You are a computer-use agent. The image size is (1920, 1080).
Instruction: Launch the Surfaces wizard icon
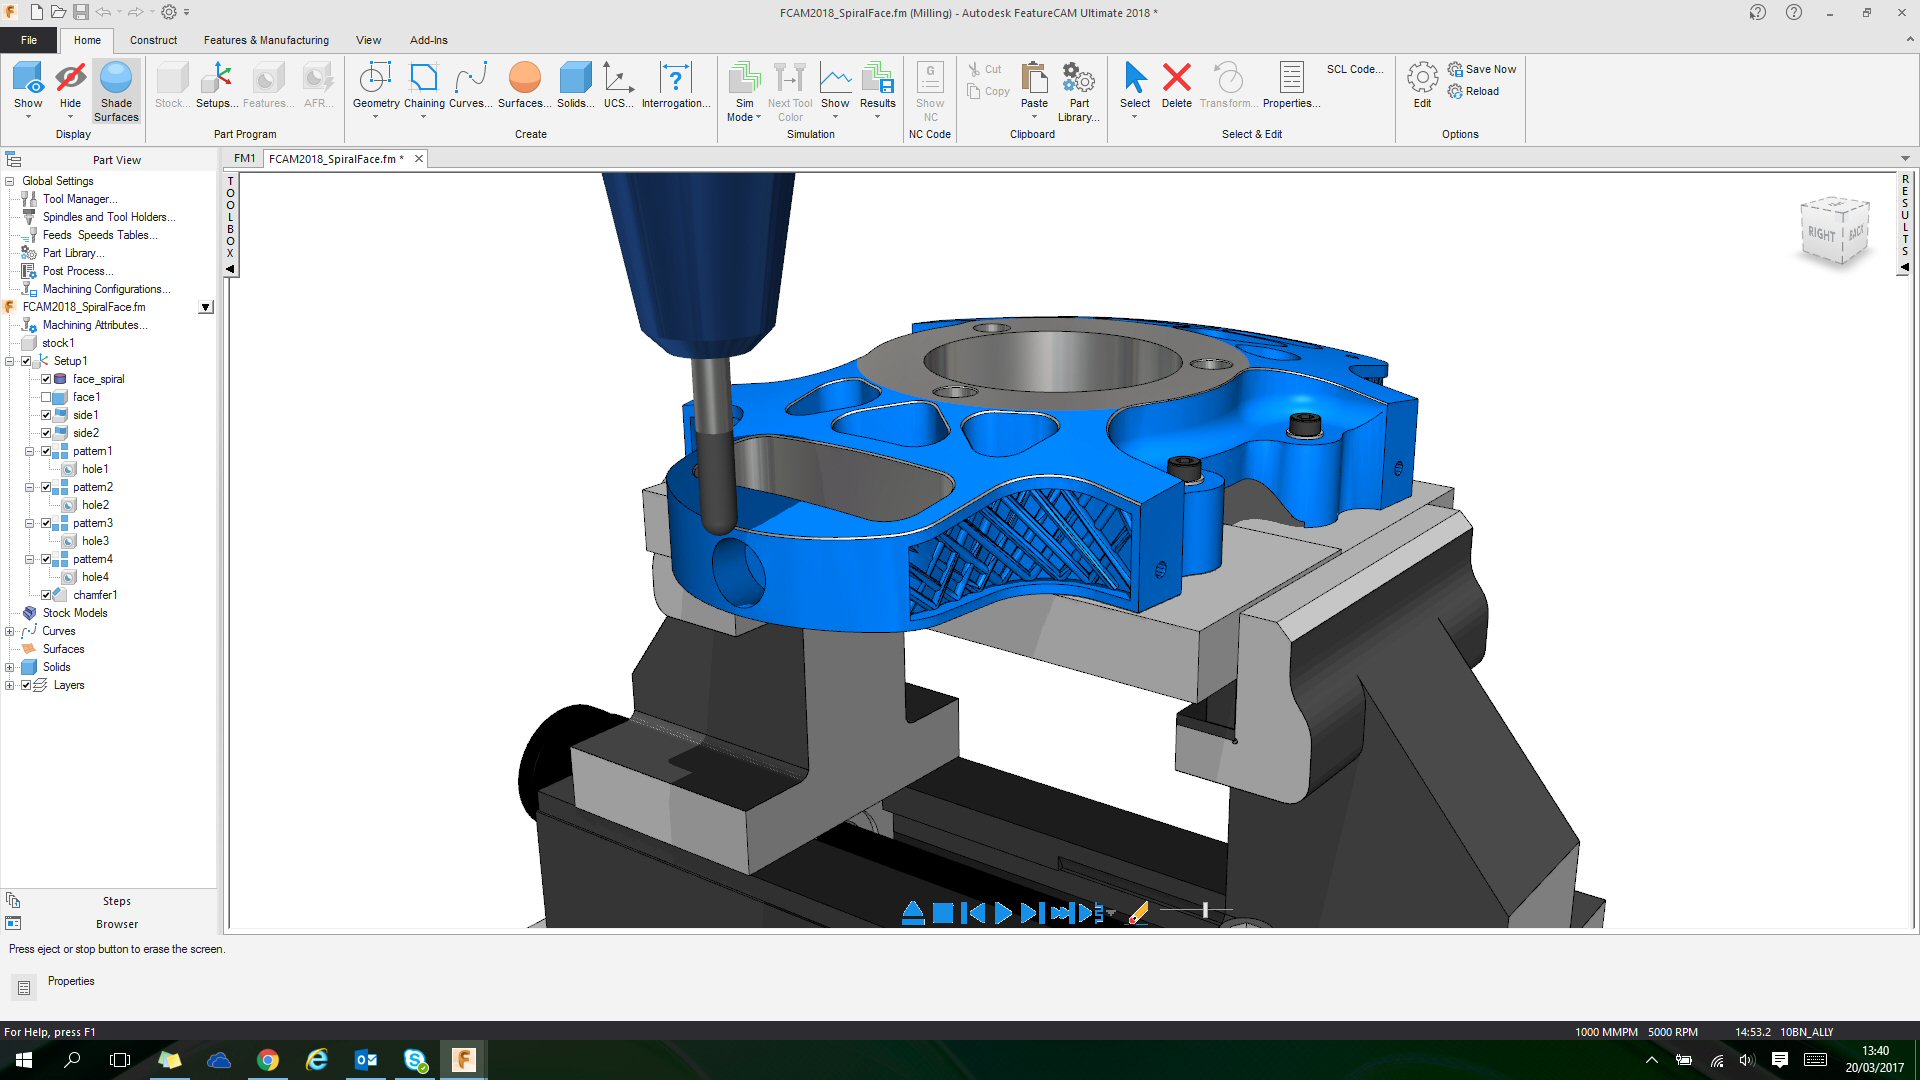(524, 86)
